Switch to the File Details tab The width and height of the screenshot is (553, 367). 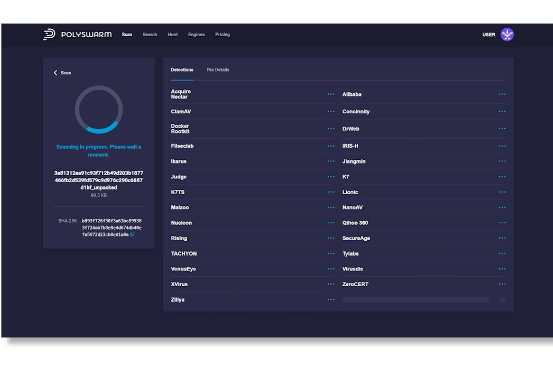point(218,70)
